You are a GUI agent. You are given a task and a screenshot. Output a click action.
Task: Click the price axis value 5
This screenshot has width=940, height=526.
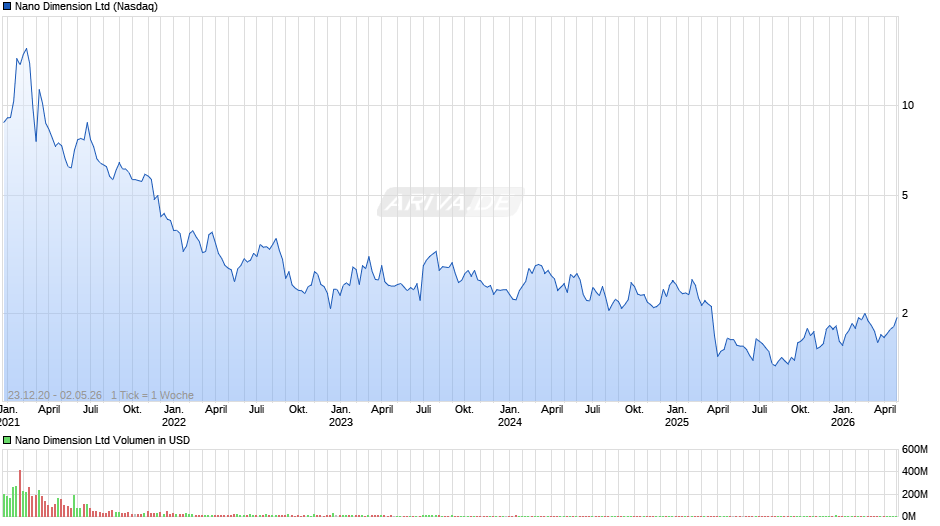click(x=905, y=196)
